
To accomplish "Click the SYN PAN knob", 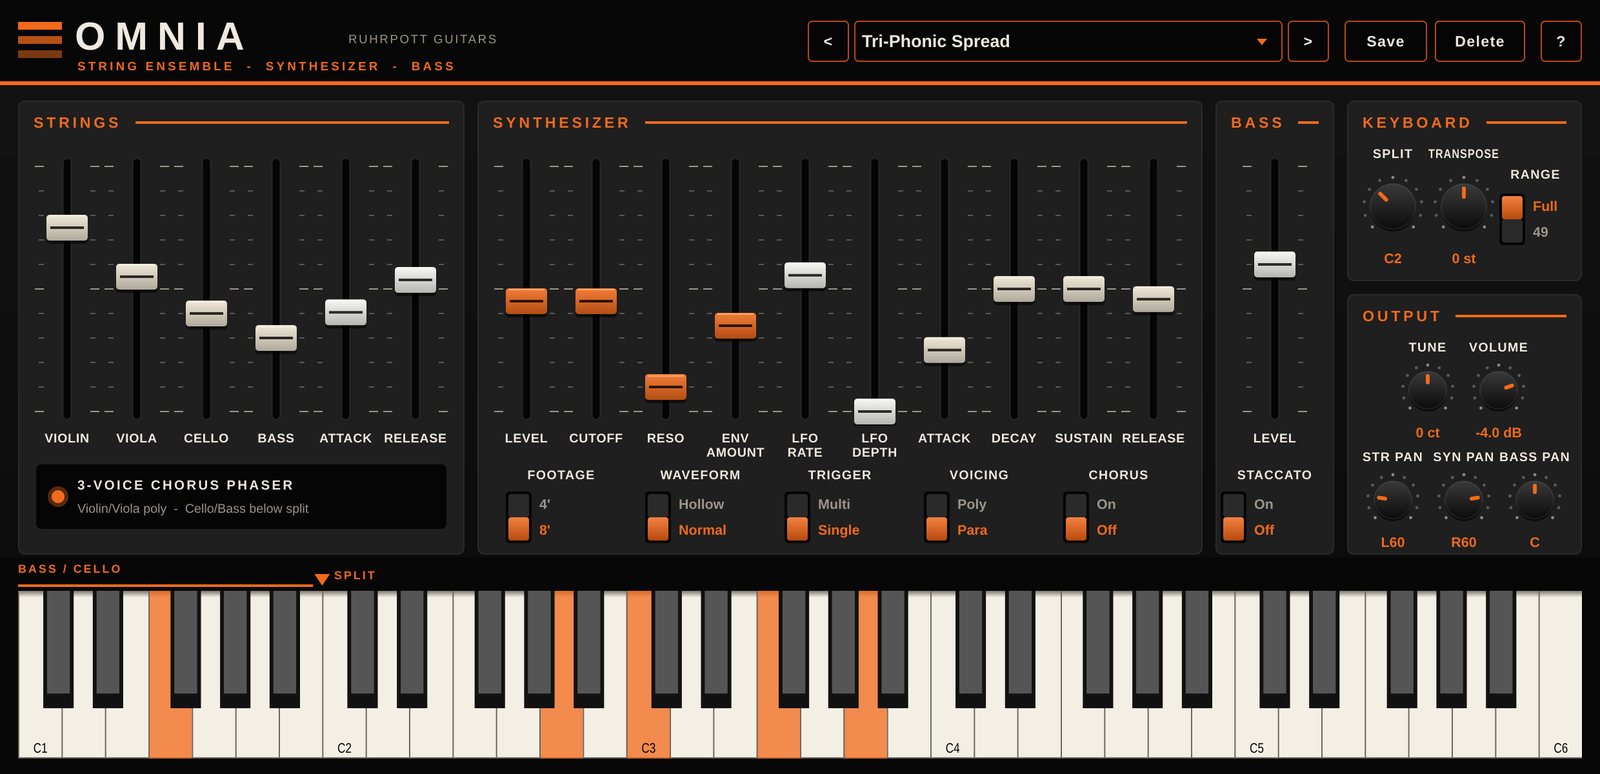I will click(1463, 499).
